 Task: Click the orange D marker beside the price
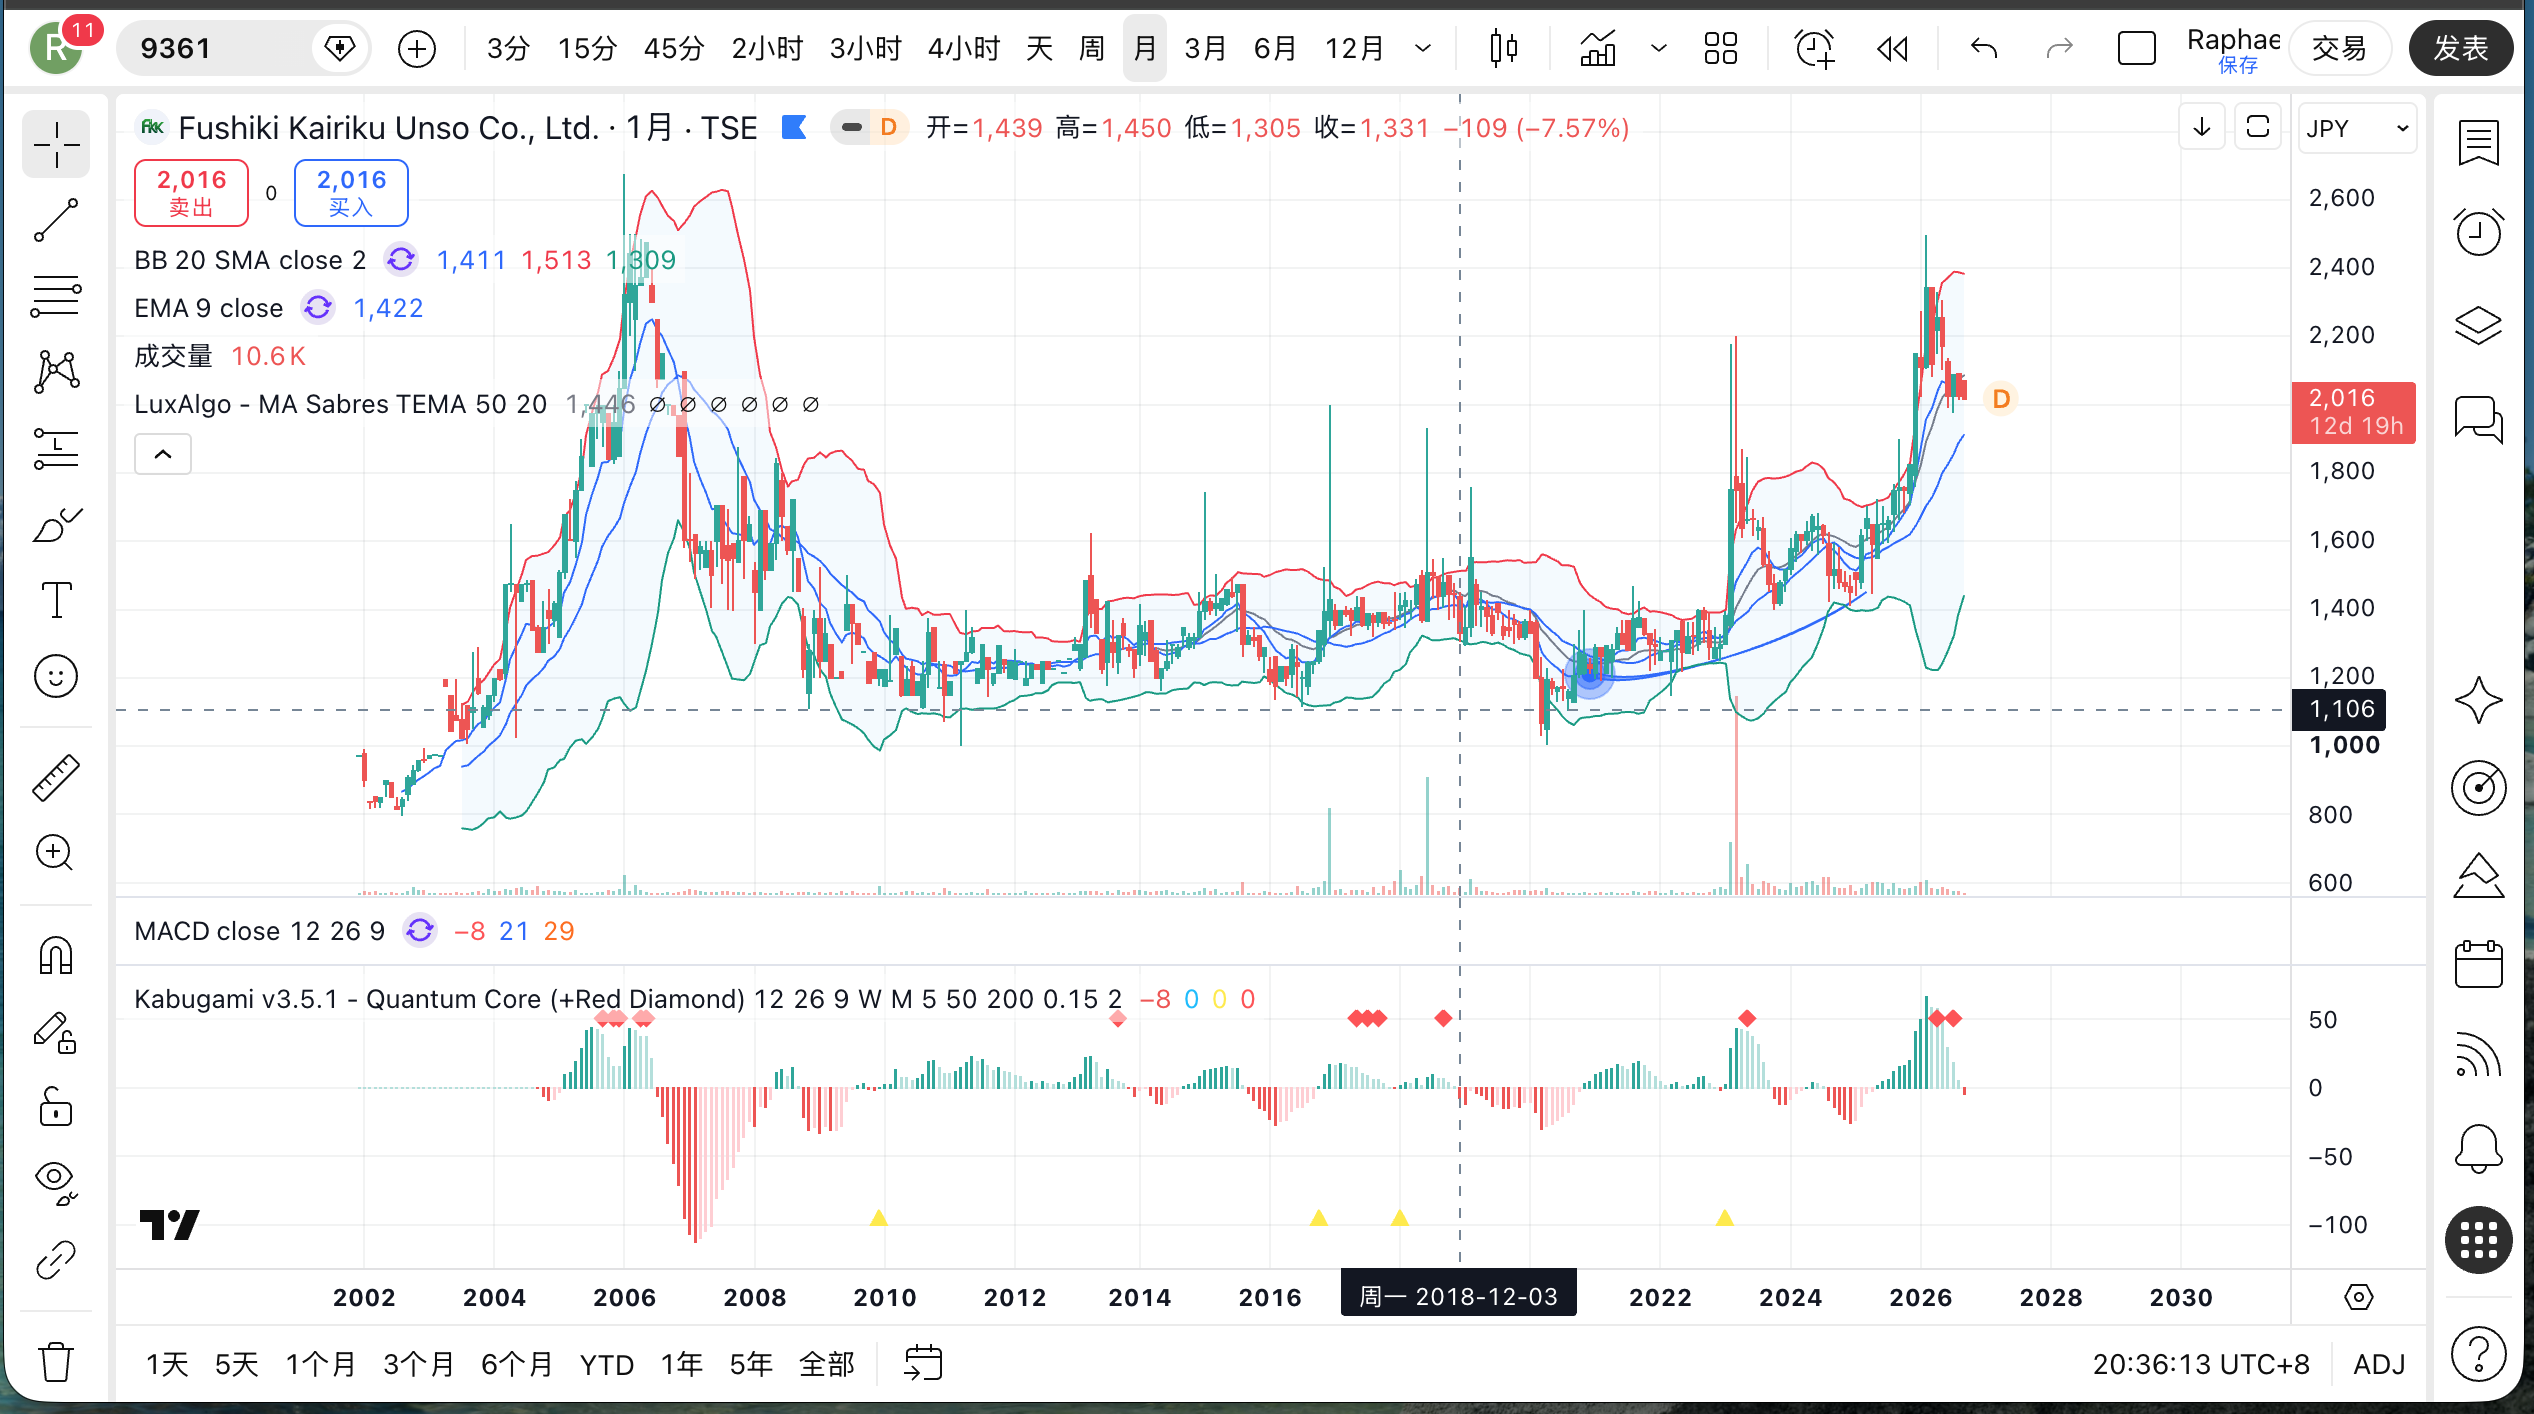(2001, 399)
